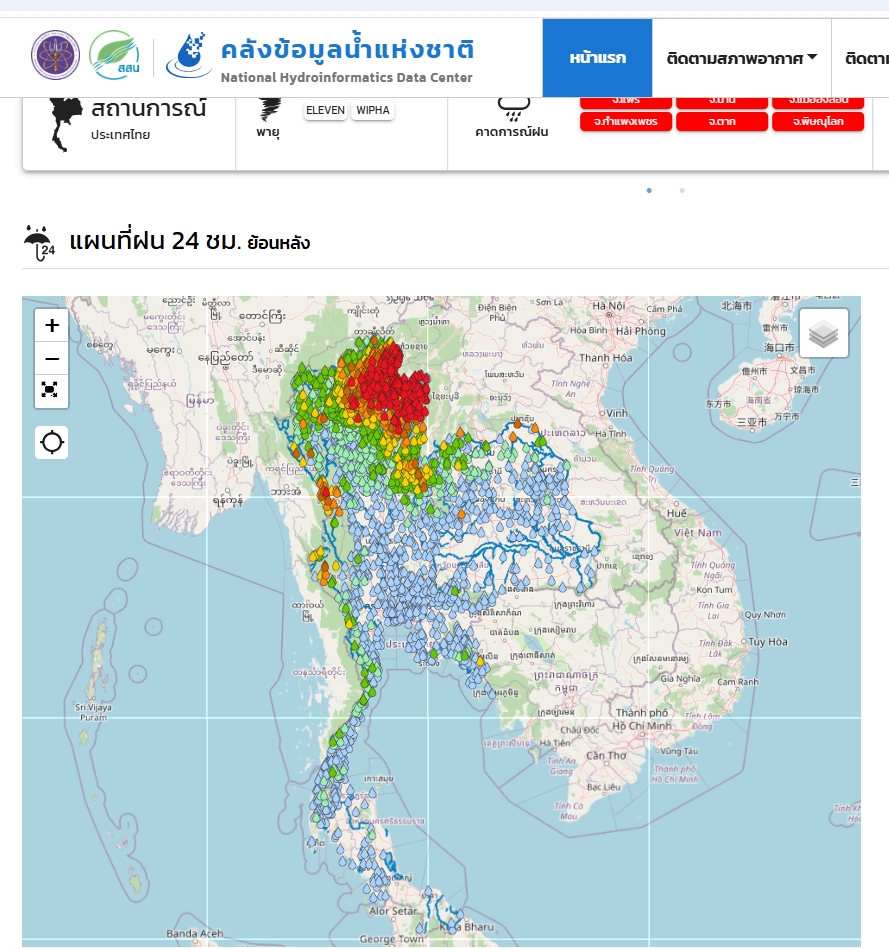Screen dimensions: 889x948
Task: Expand the ติดตามสภาพอากาศ dropdown menu
Action: pyautogui.click(x=742, y=58)
